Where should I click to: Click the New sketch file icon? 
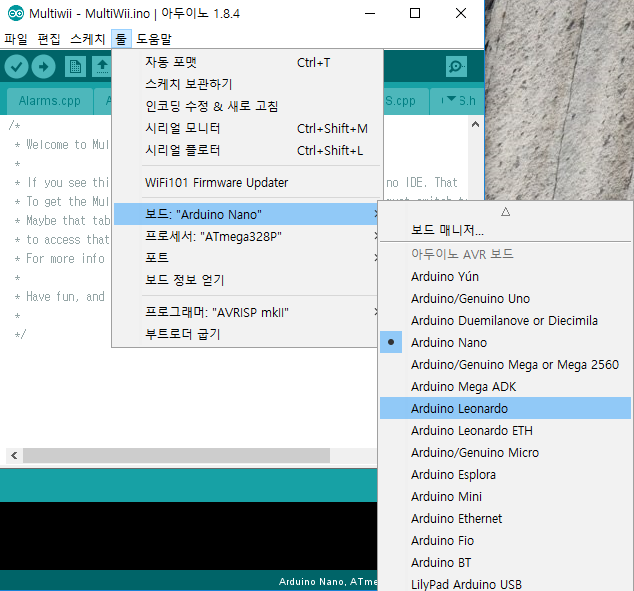(x=75, y=66)
